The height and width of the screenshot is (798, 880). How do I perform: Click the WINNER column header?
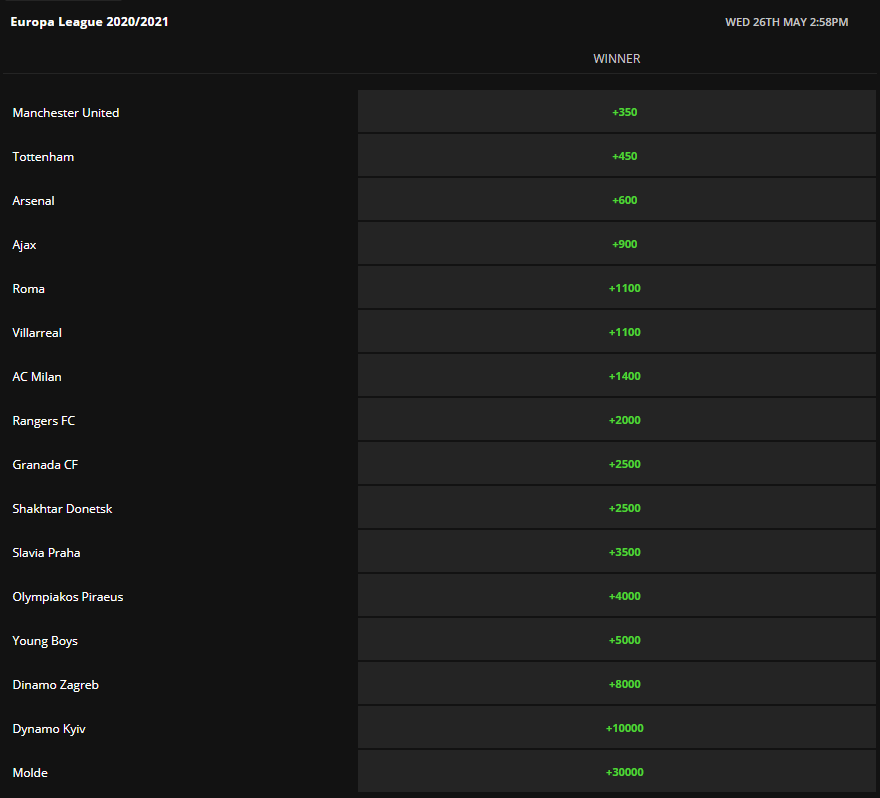pos(617,58)
